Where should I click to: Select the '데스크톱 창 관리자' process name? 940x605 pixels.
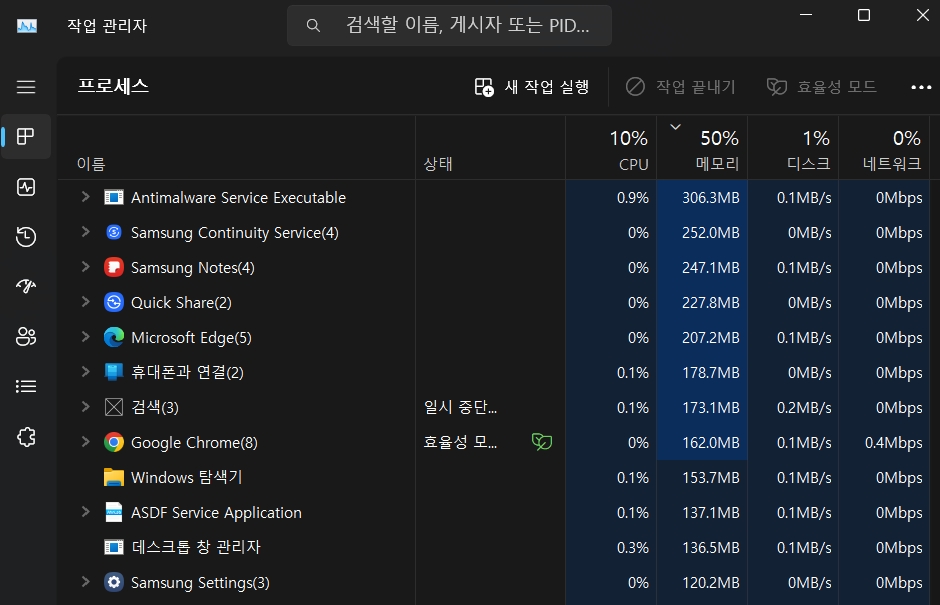[196, 547]
